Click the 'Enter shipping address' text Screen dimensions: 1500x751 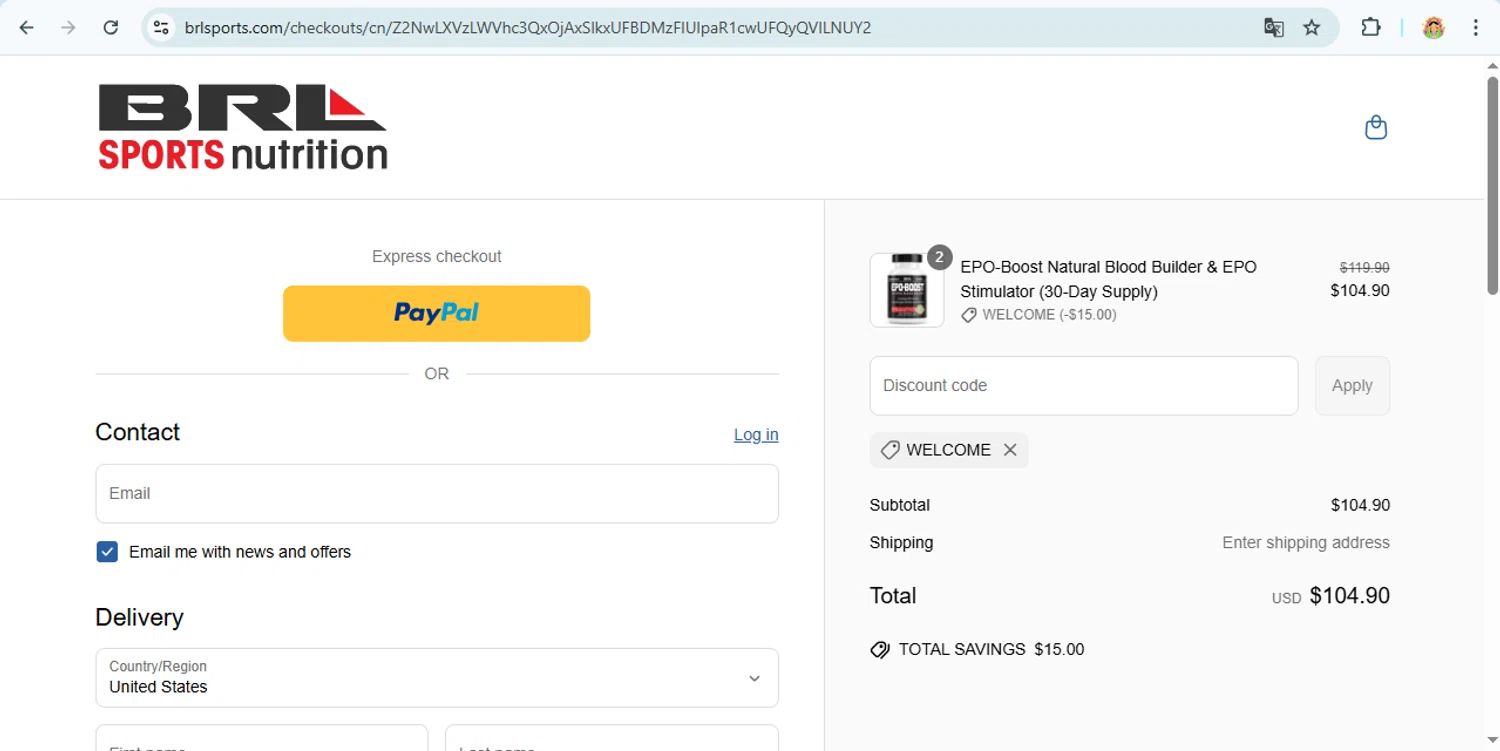pyautogui.click(x=1306, y=543)
